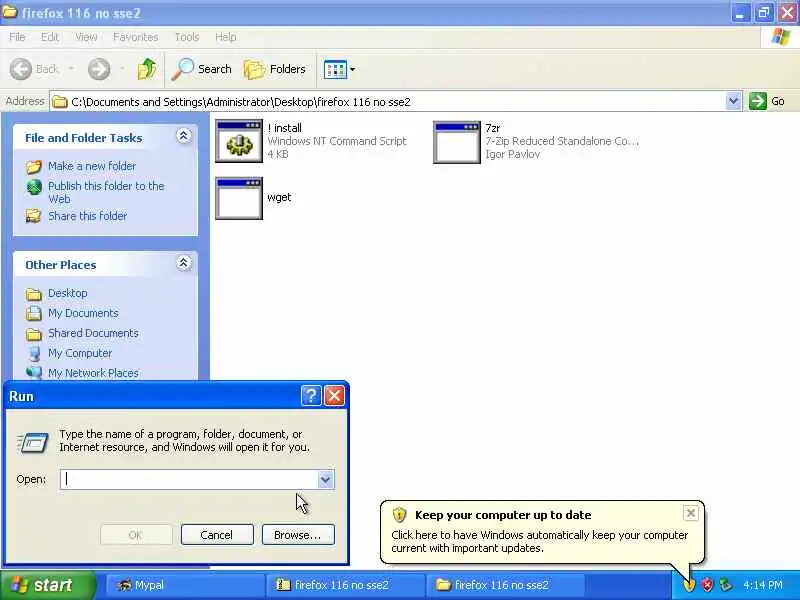Click 'Publish this folder to the Web'

(106, 192)
